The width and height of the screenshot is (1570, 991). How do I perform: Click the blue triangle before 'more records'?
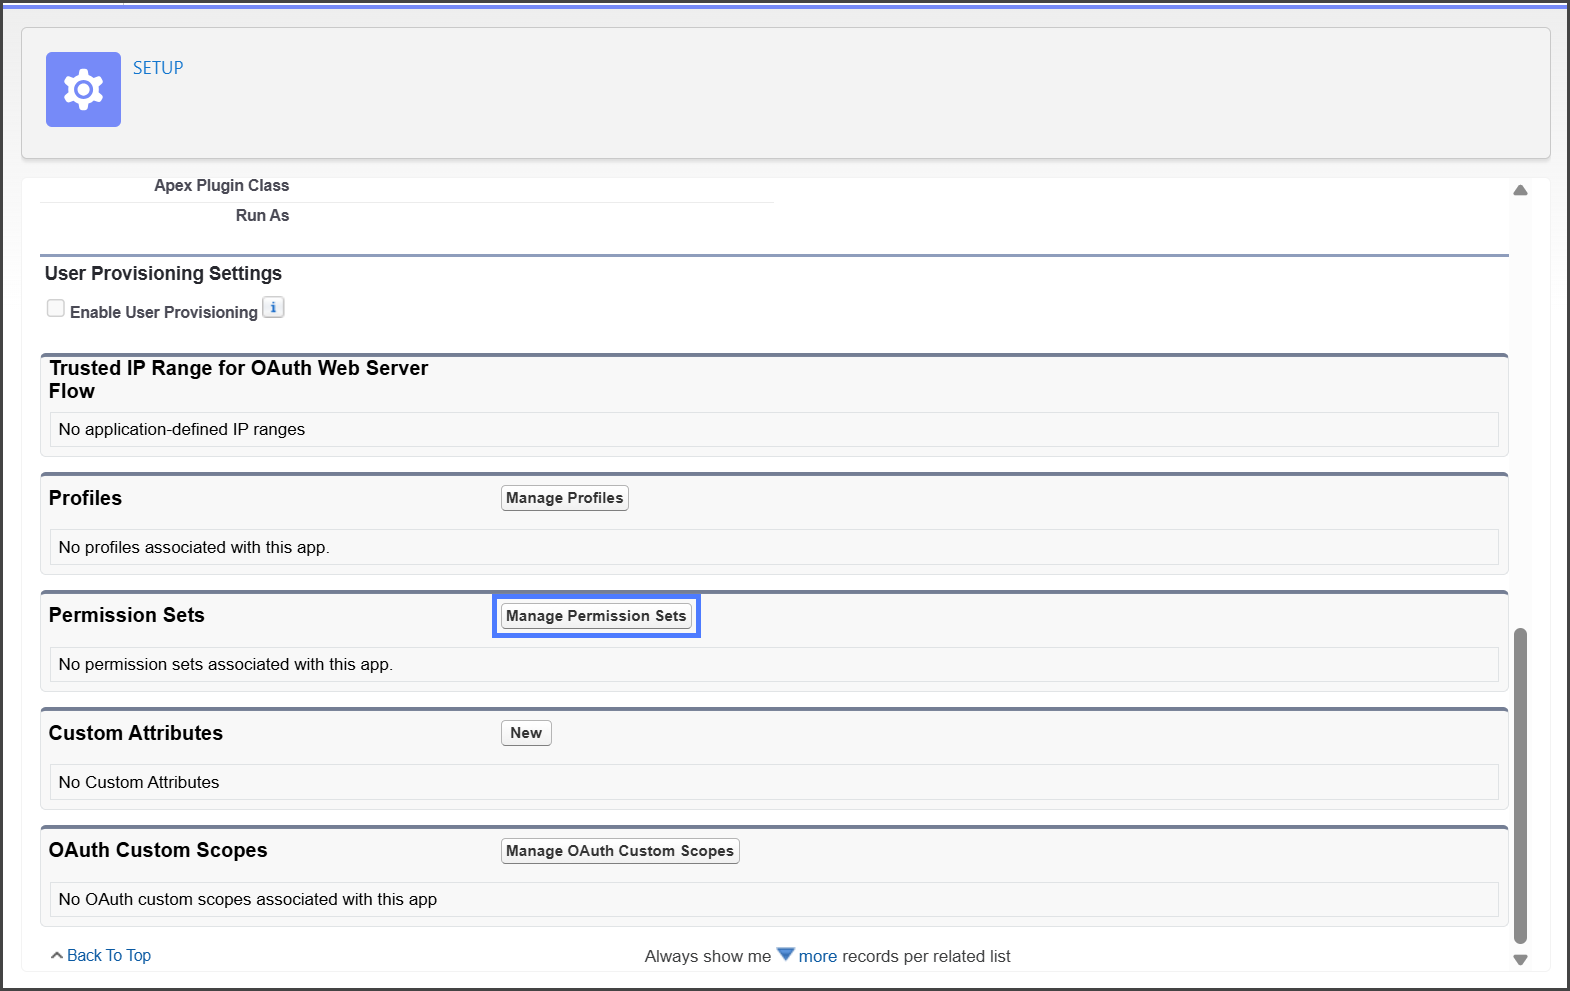pyautogui.click(x=785, y=955)
